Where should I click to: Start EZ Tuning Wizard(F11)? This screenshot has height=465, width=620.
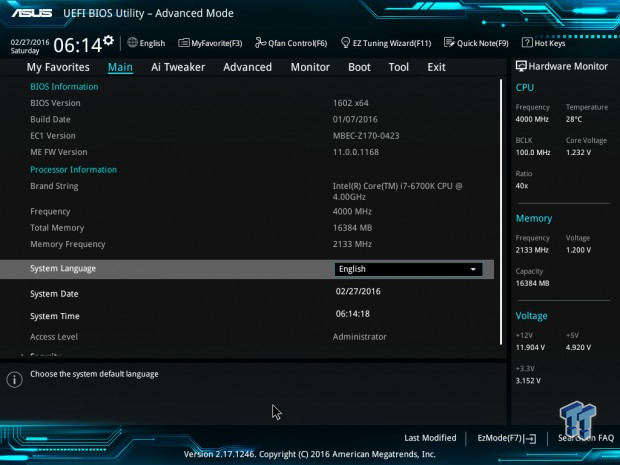coord(386,43)
